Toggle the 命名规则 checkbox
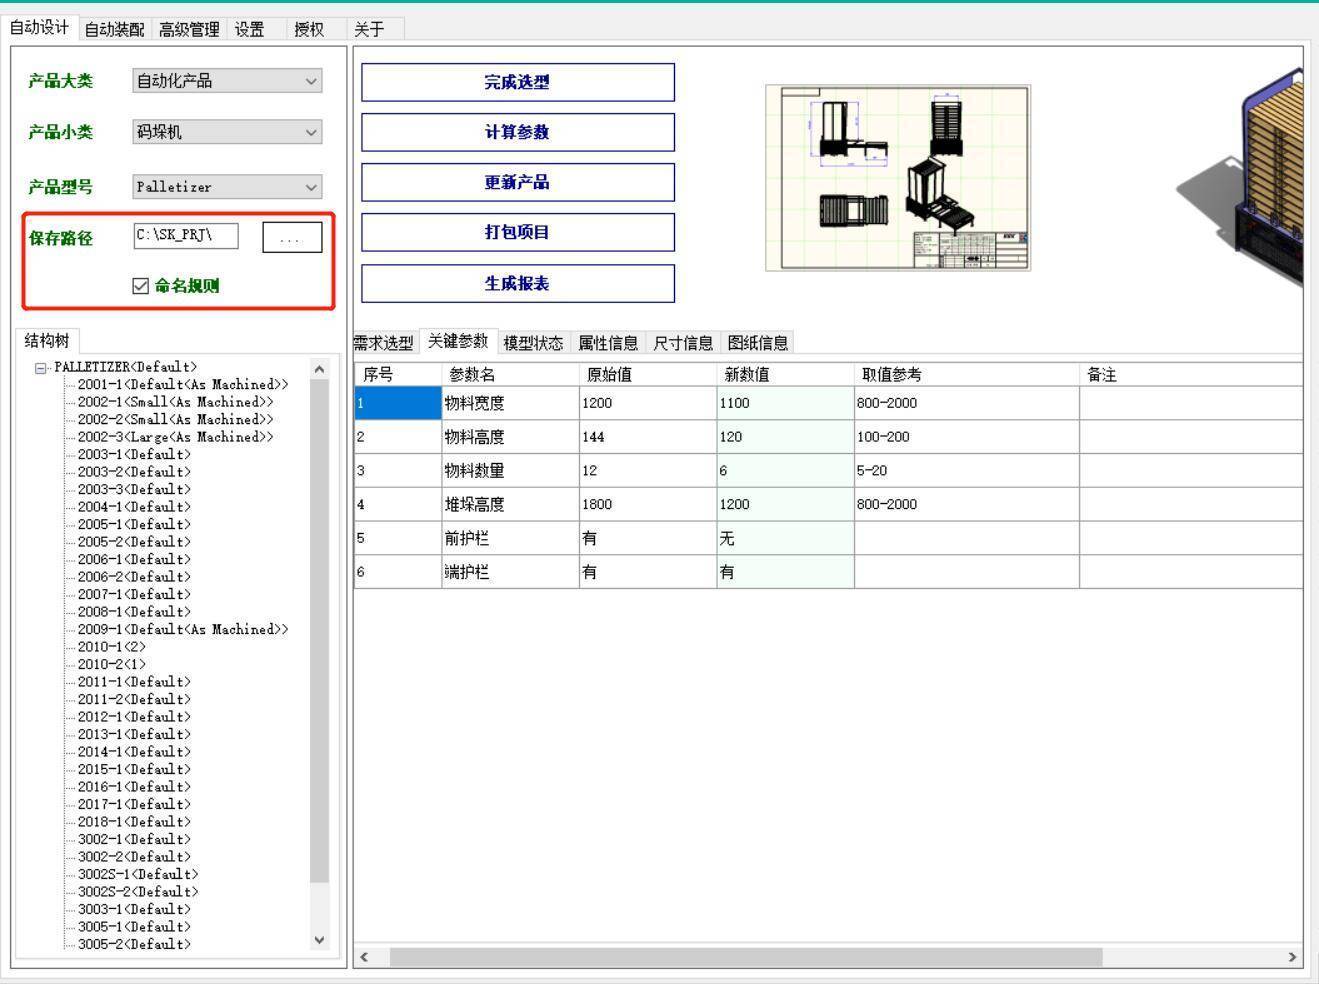This screenshot has height=984, width=1319. pos(141,286)
